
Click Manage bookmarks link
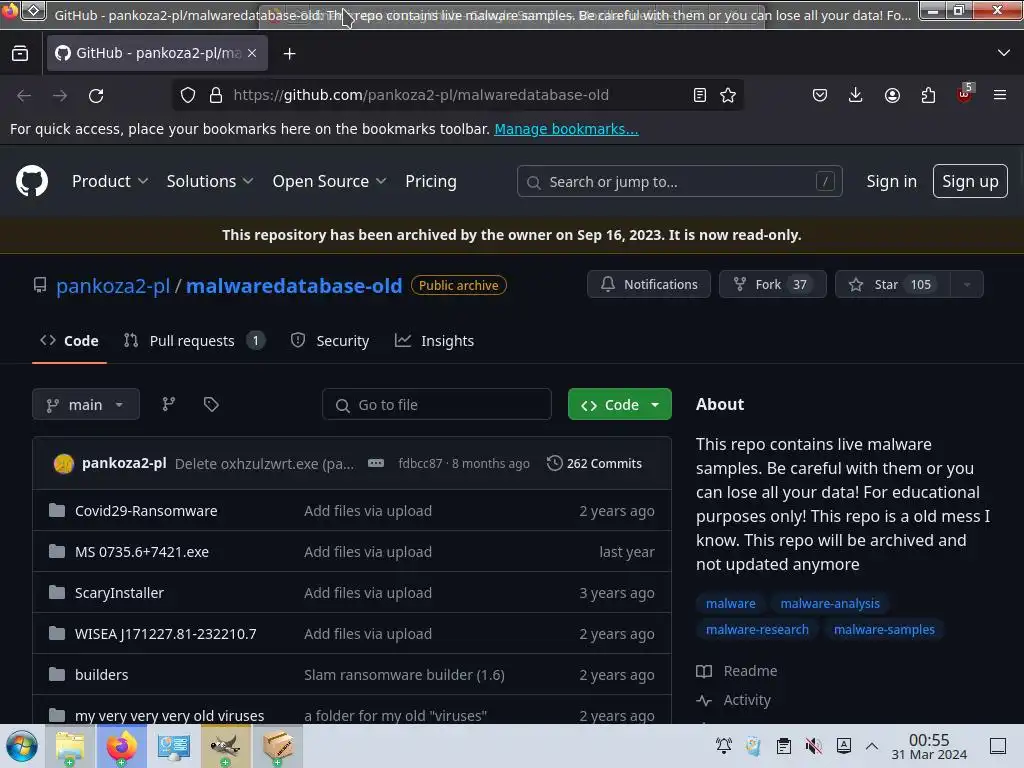coord(566,129)
